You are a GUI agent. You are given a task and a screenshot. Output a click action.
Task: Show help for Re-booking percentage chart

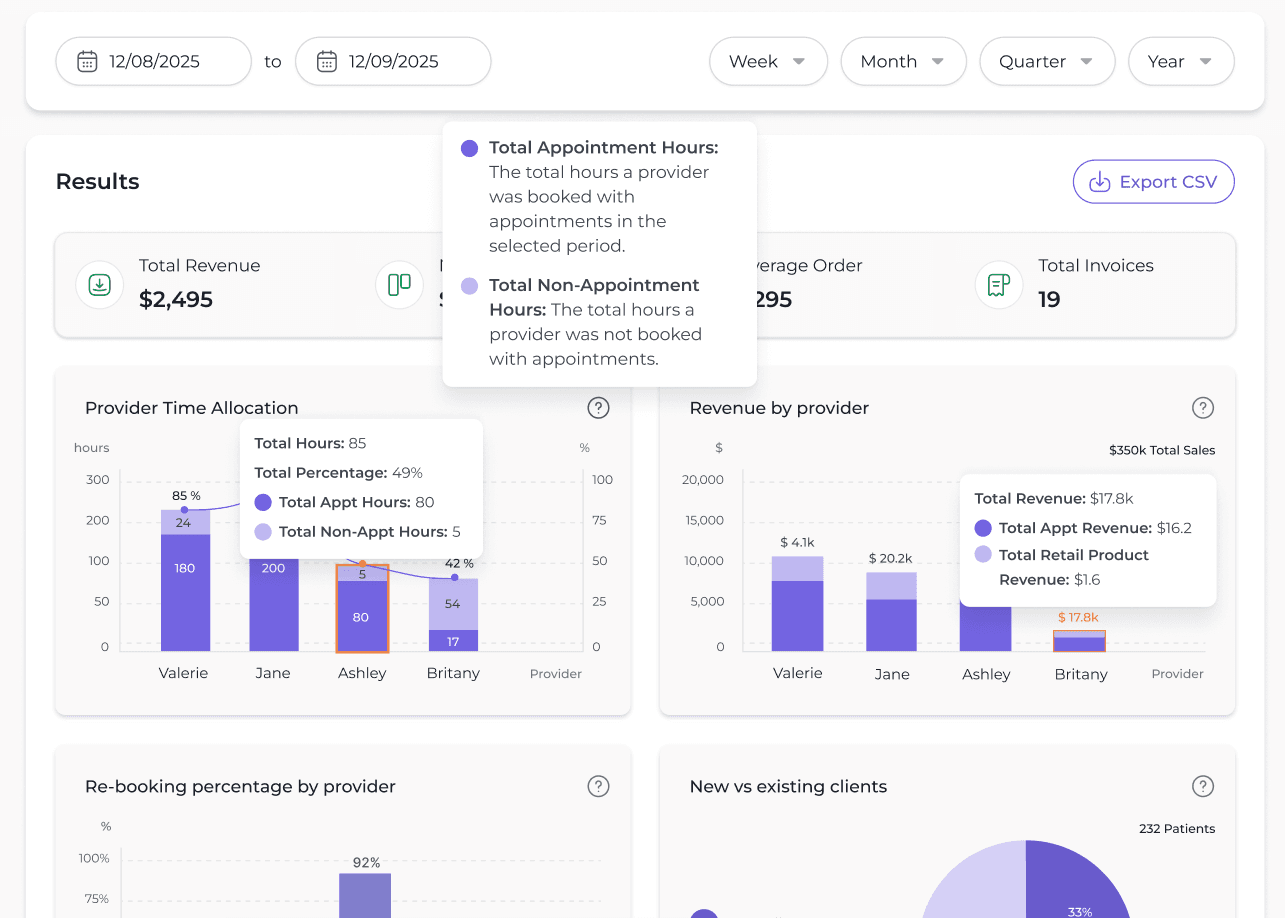click(598, 786)
